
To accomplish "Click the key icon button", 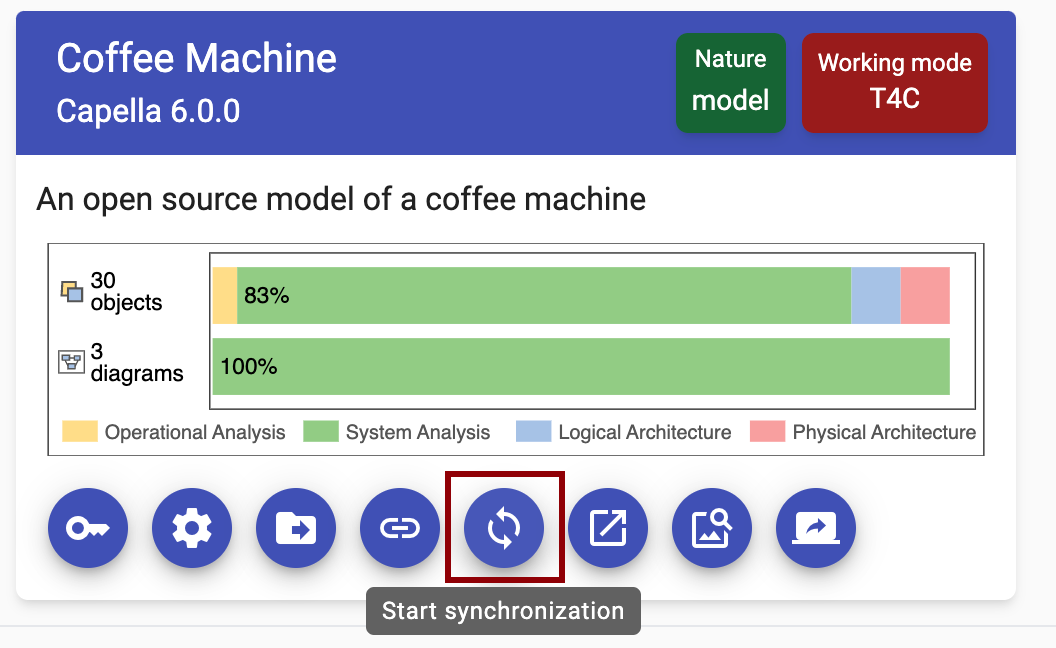I will (88, 528).
